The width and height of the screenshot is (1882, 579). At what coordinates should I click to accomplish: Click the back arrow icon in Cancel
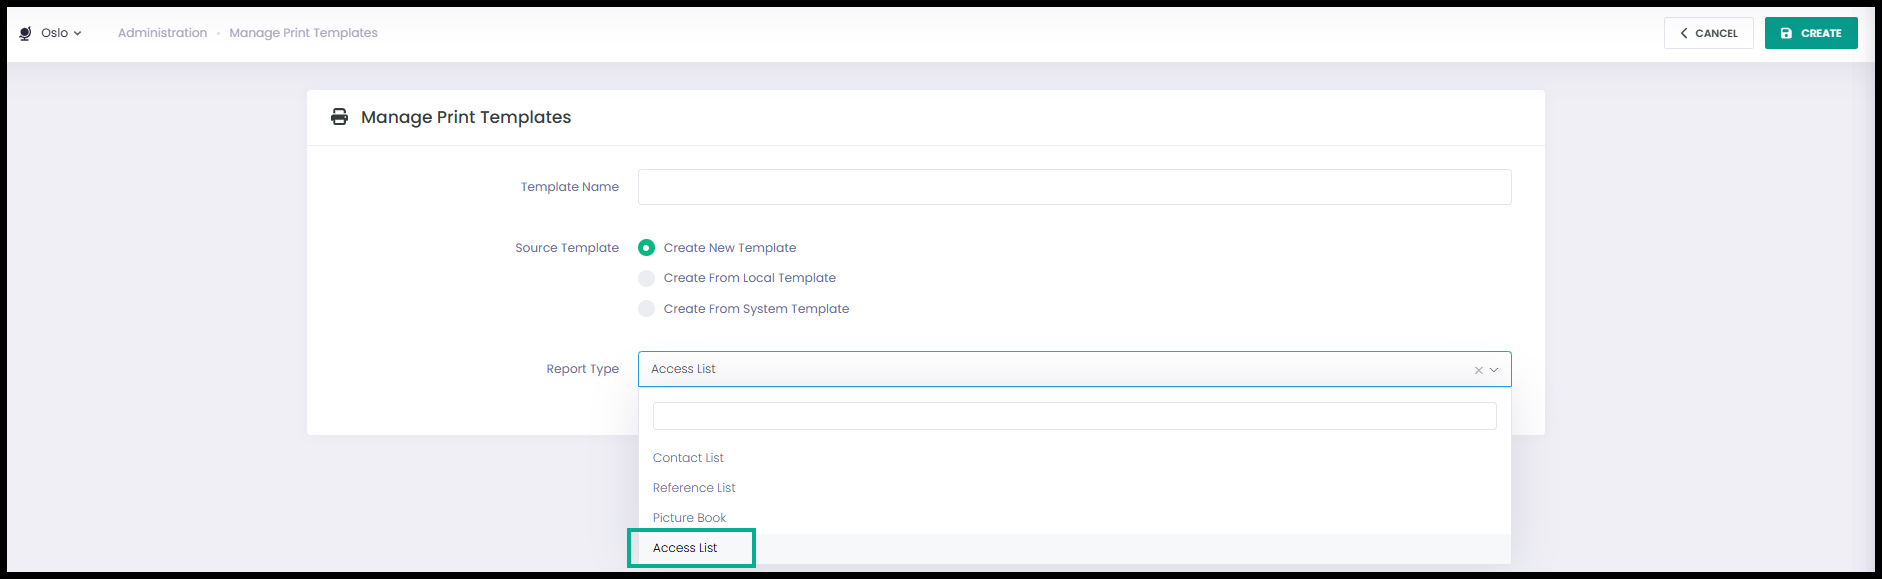[x=1684, y=33]
